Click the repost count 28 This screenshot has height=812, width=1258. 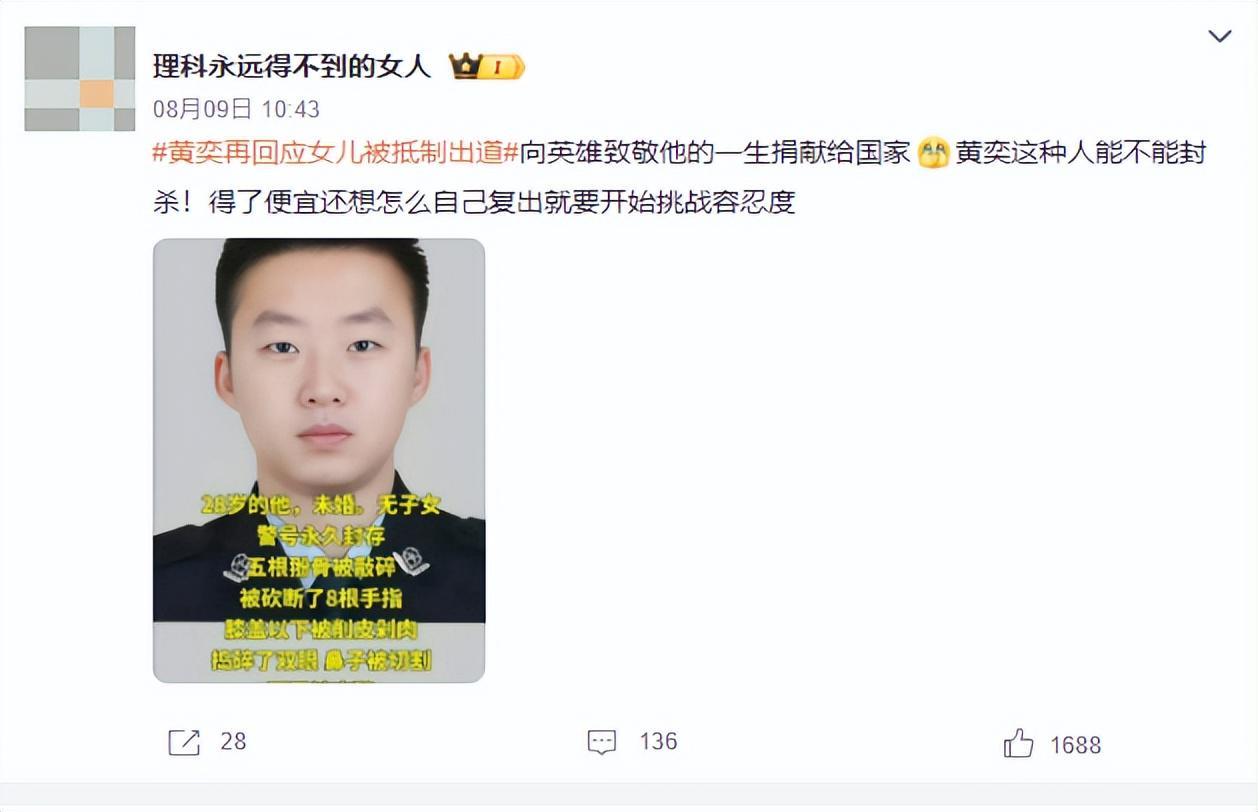(x=233, y=741)
